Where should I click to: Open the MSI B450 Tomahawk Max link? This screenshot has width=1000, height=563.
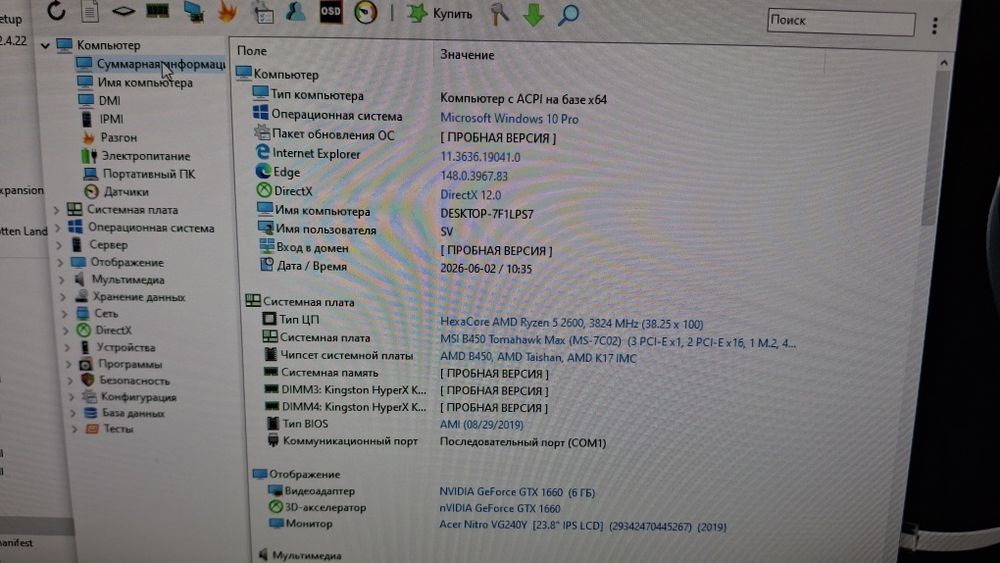coord(617,342)
